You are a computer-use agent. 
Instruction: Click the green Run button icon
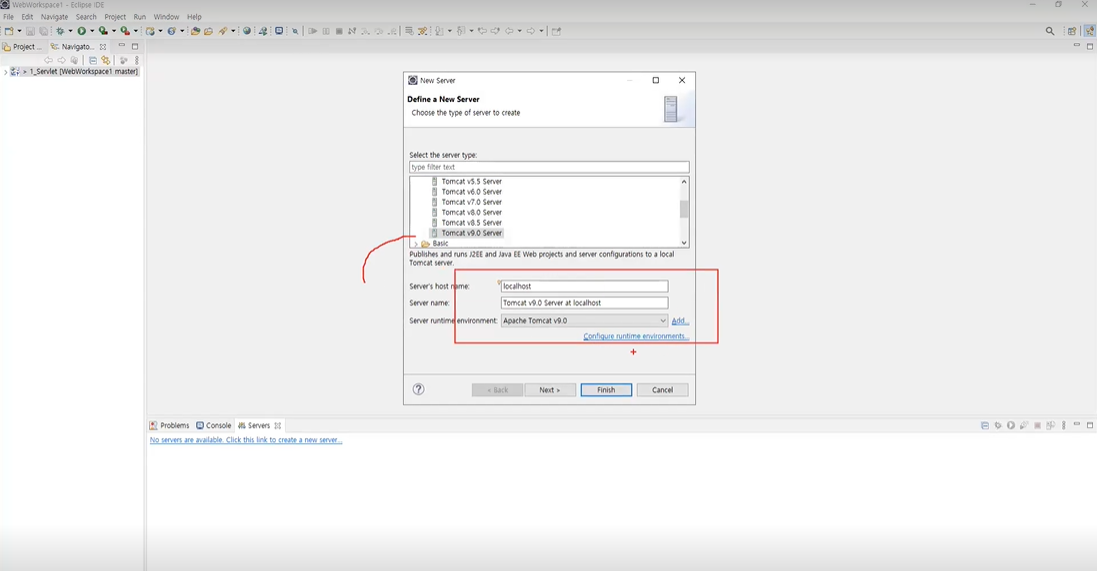[x=82, y=31]
